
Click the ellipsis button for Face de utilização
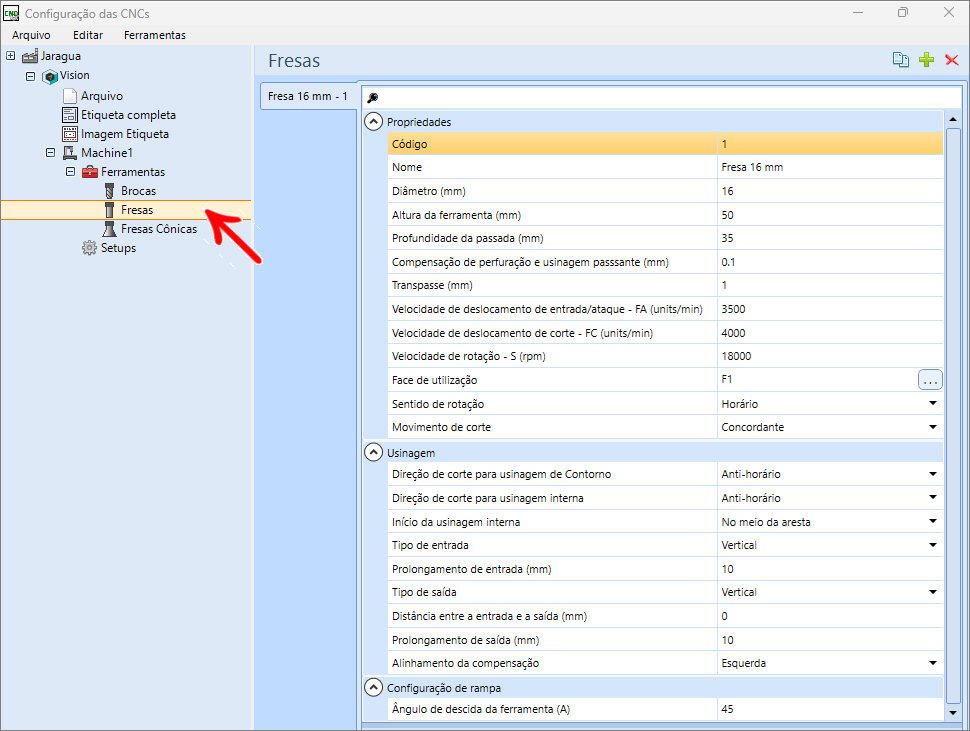click(930, 380)
